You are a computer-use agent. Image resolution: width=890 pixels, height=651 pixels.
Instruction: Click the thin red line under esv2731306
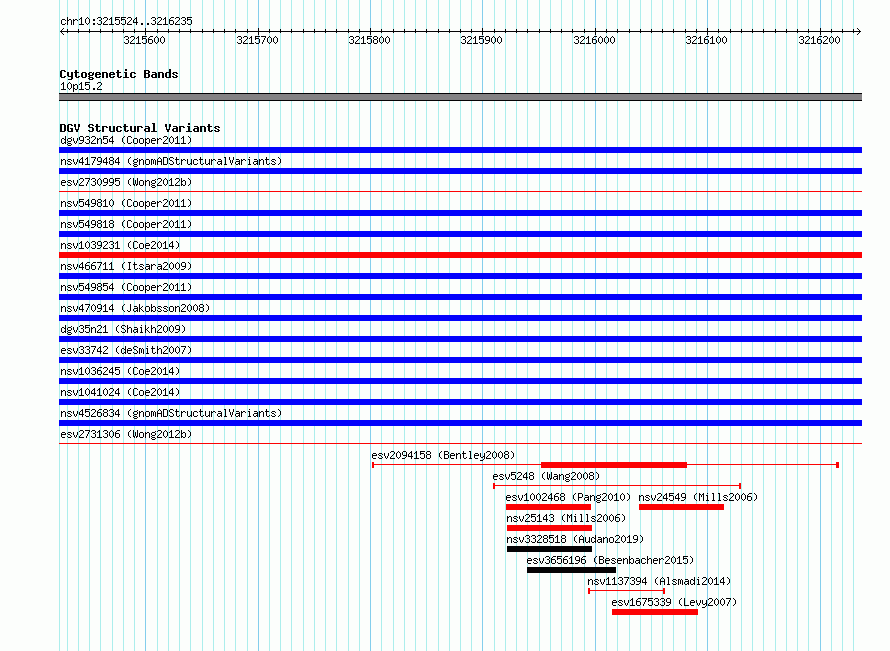click(x=460, y=444)
